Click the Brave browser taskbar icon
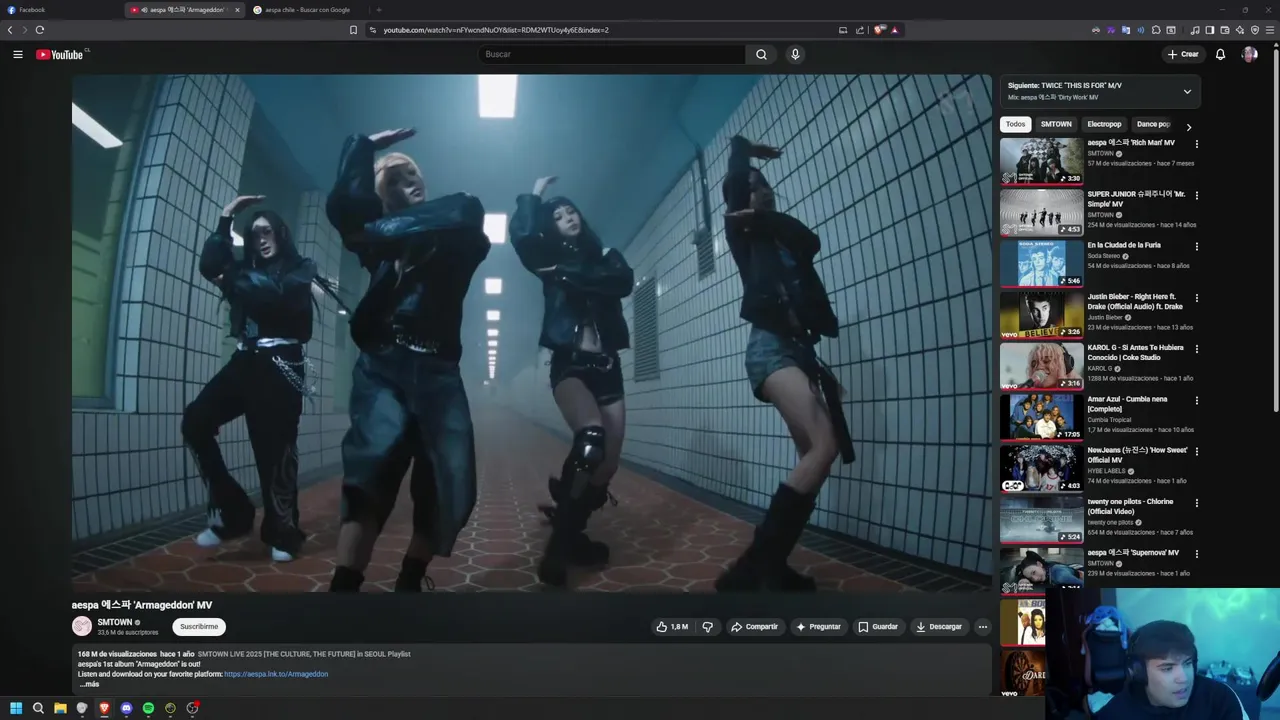The image size is (1280, 720). (x=104, y=708)
